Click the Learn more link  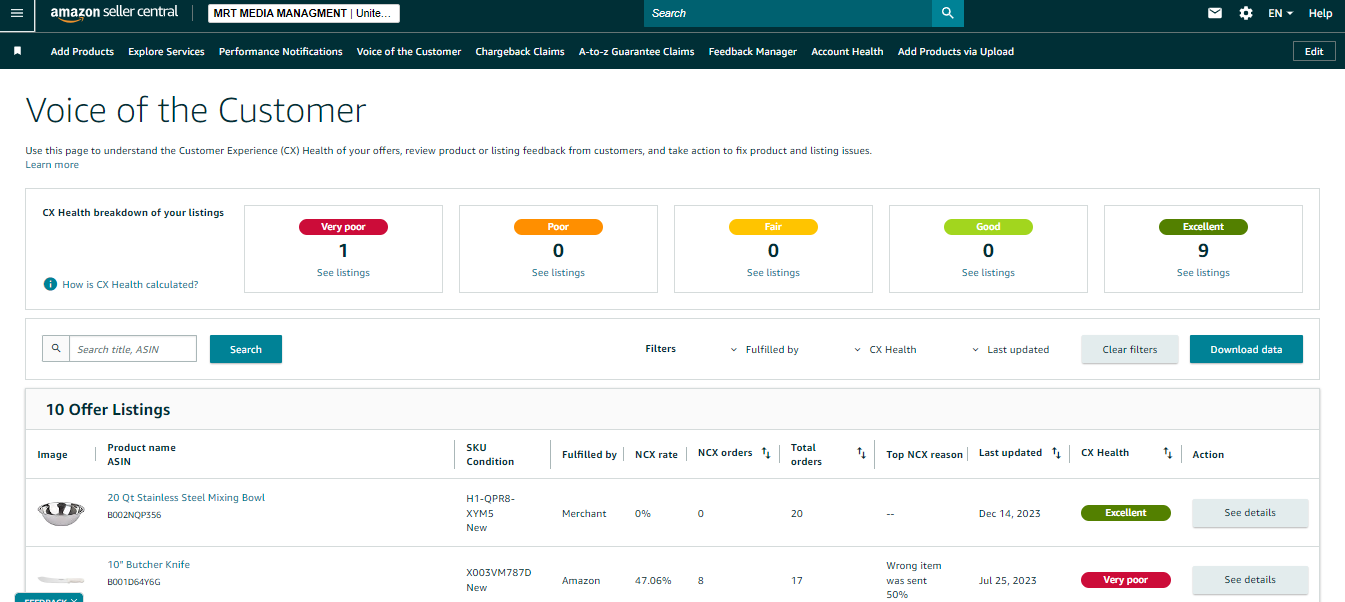52,164
